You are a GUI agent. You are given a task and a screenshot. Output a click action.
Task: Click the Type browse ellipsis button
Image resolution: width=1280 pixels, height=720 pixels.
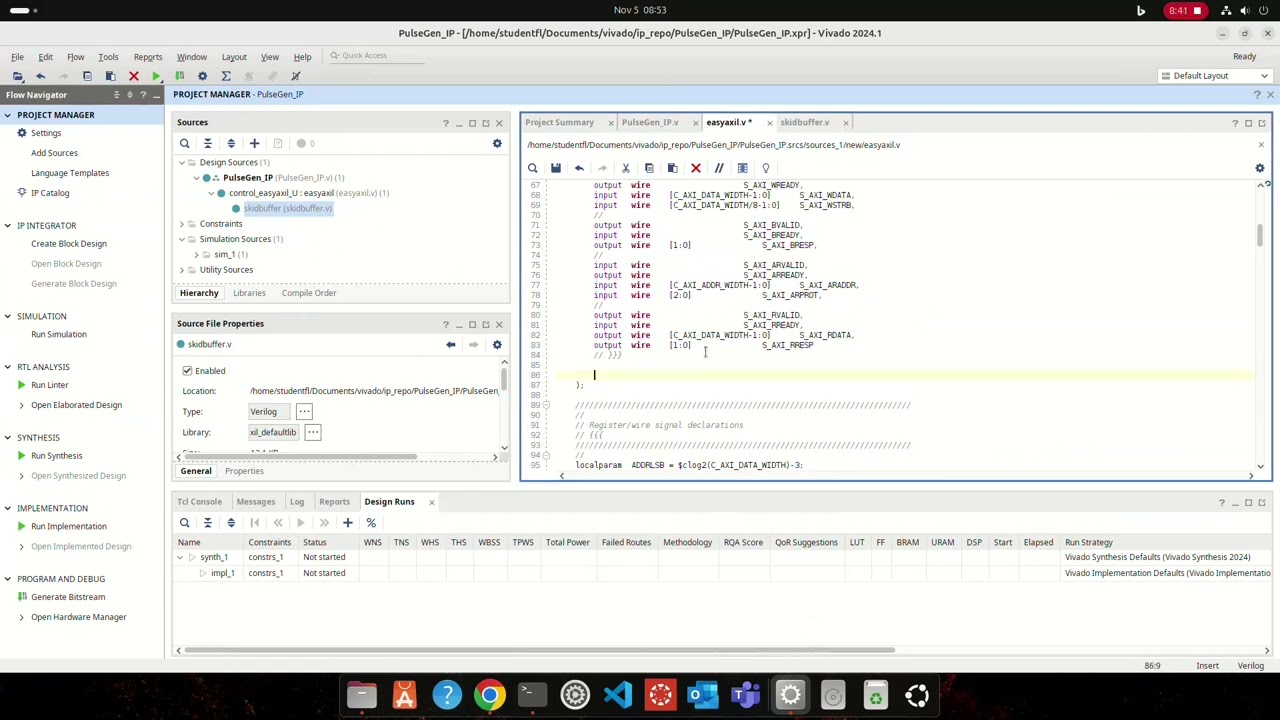[304, 412]
